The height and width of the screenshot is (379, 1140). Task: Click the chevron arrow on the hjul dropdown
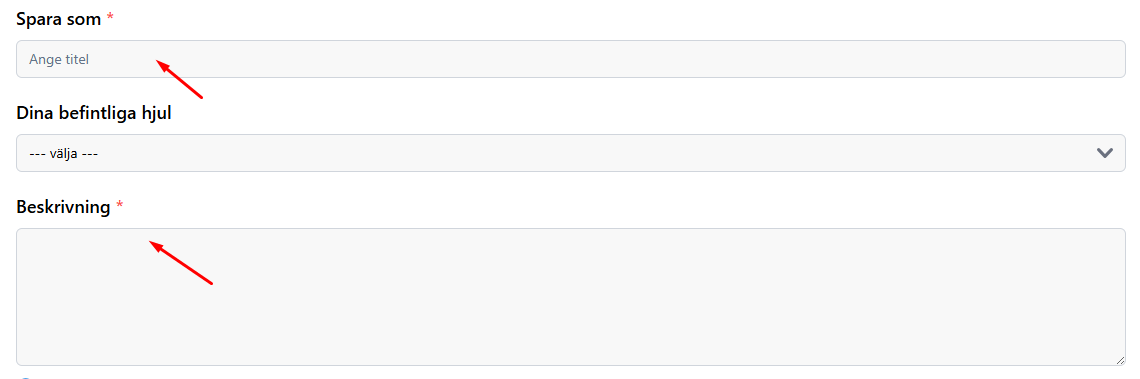[x=1104, y=153]
